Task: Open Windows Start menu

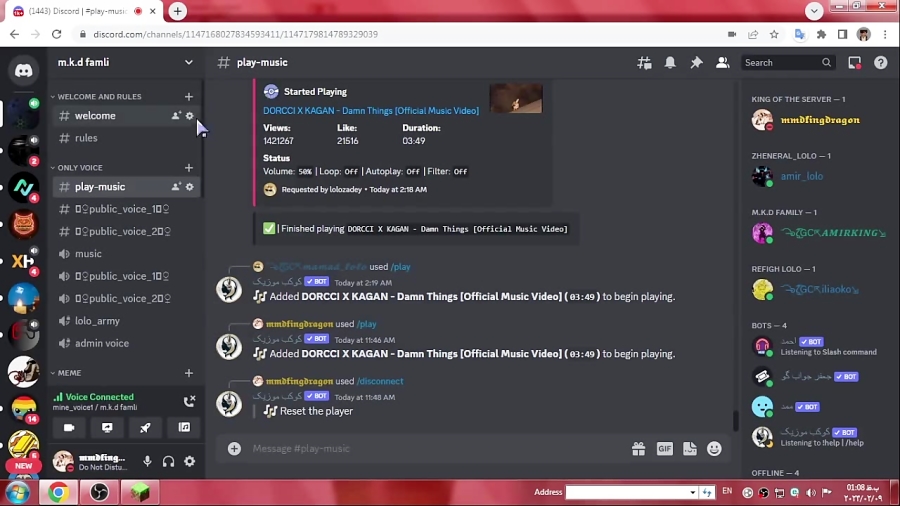Action: (x=17, y=493)
